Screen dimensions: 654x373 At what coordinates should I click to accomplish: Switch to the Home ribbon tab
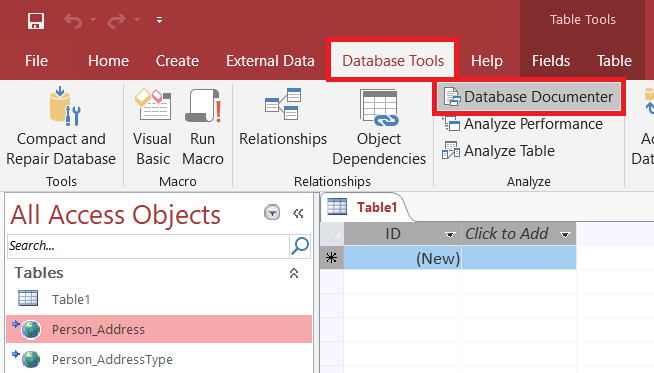[x=108, y=61]
